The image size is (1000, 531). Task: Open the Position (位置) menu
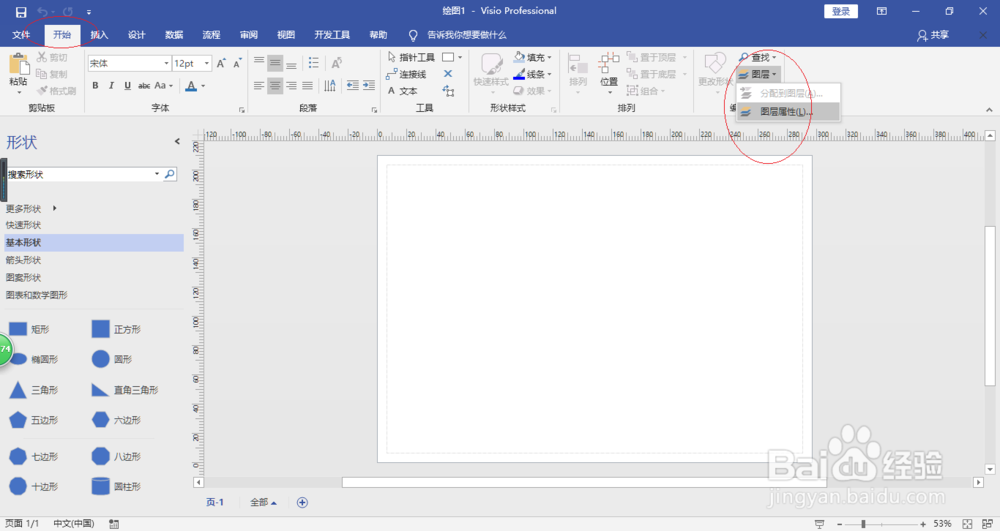[609, 72]
